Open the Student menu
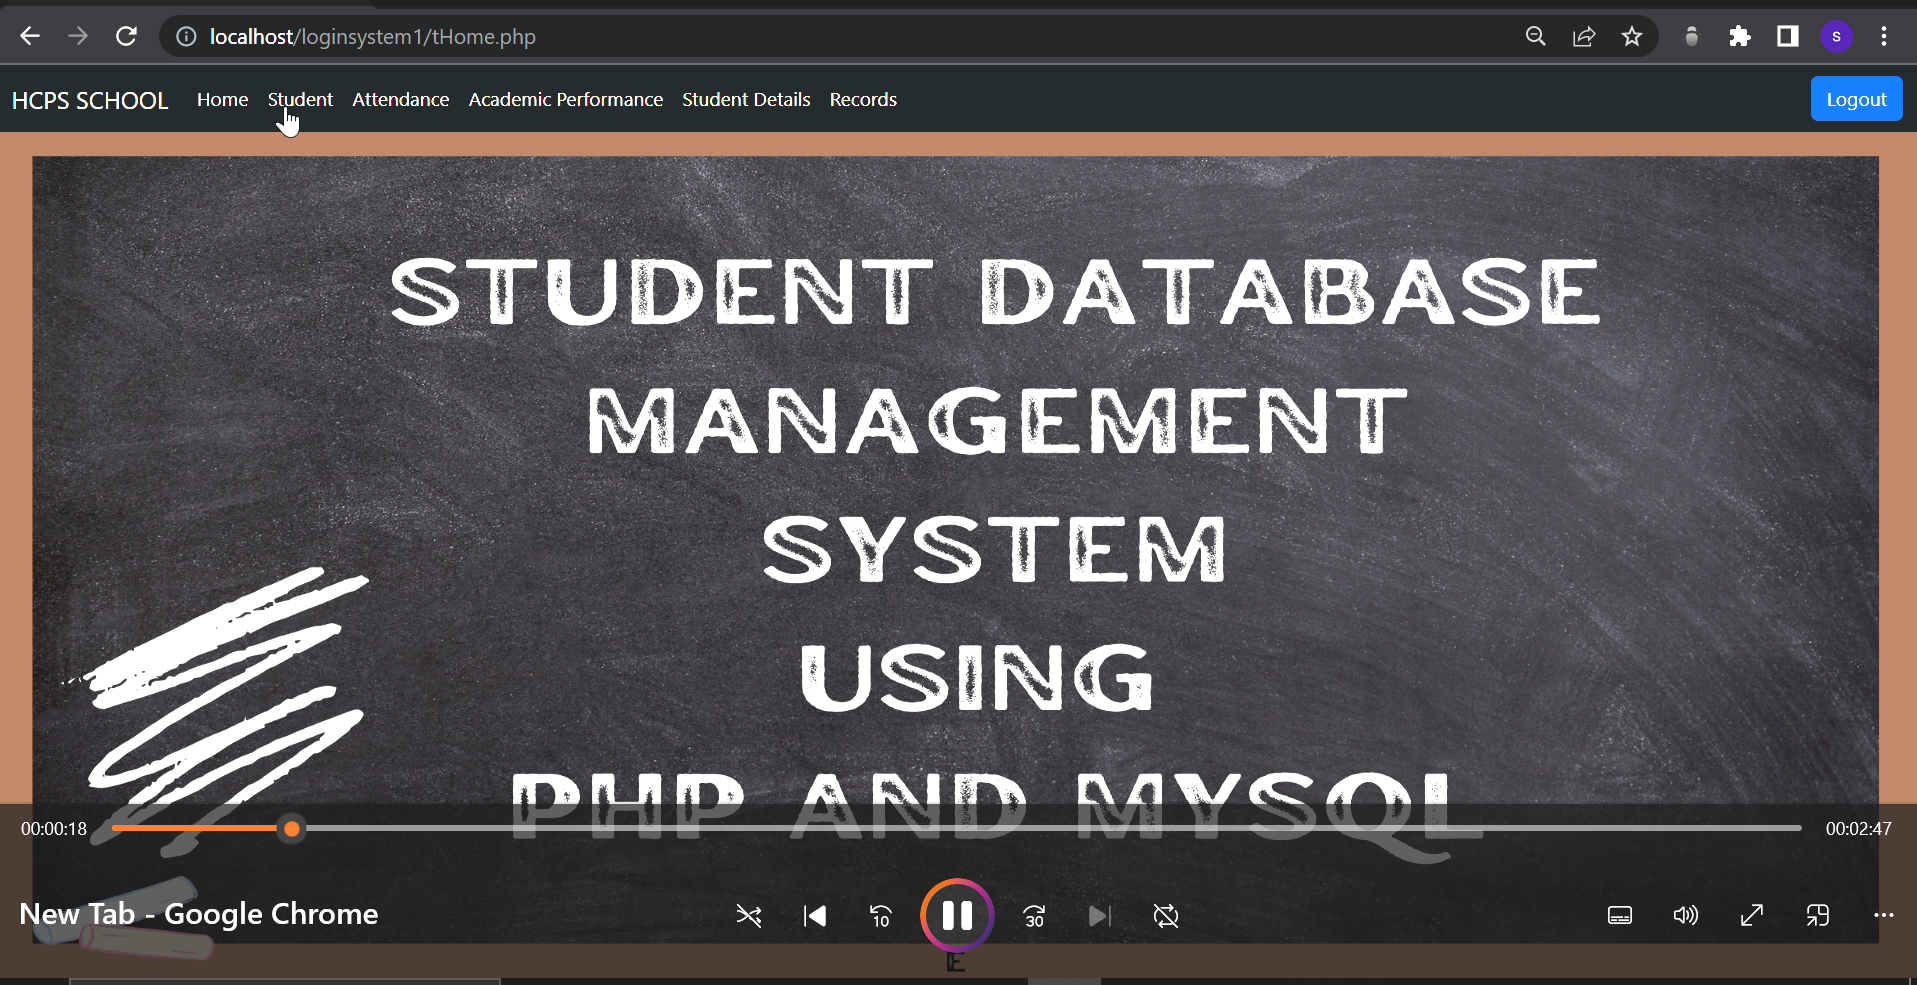The image size is (1917, 985). coord(300,100)
